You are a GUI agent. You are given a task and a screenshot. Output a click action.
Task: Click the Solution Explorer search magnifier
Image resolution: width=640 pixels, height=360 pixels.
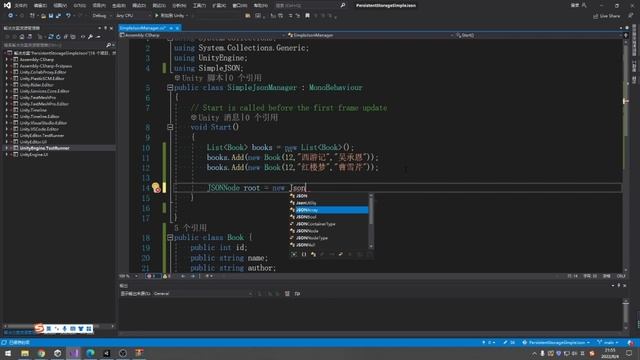click(x=108, y=45)
